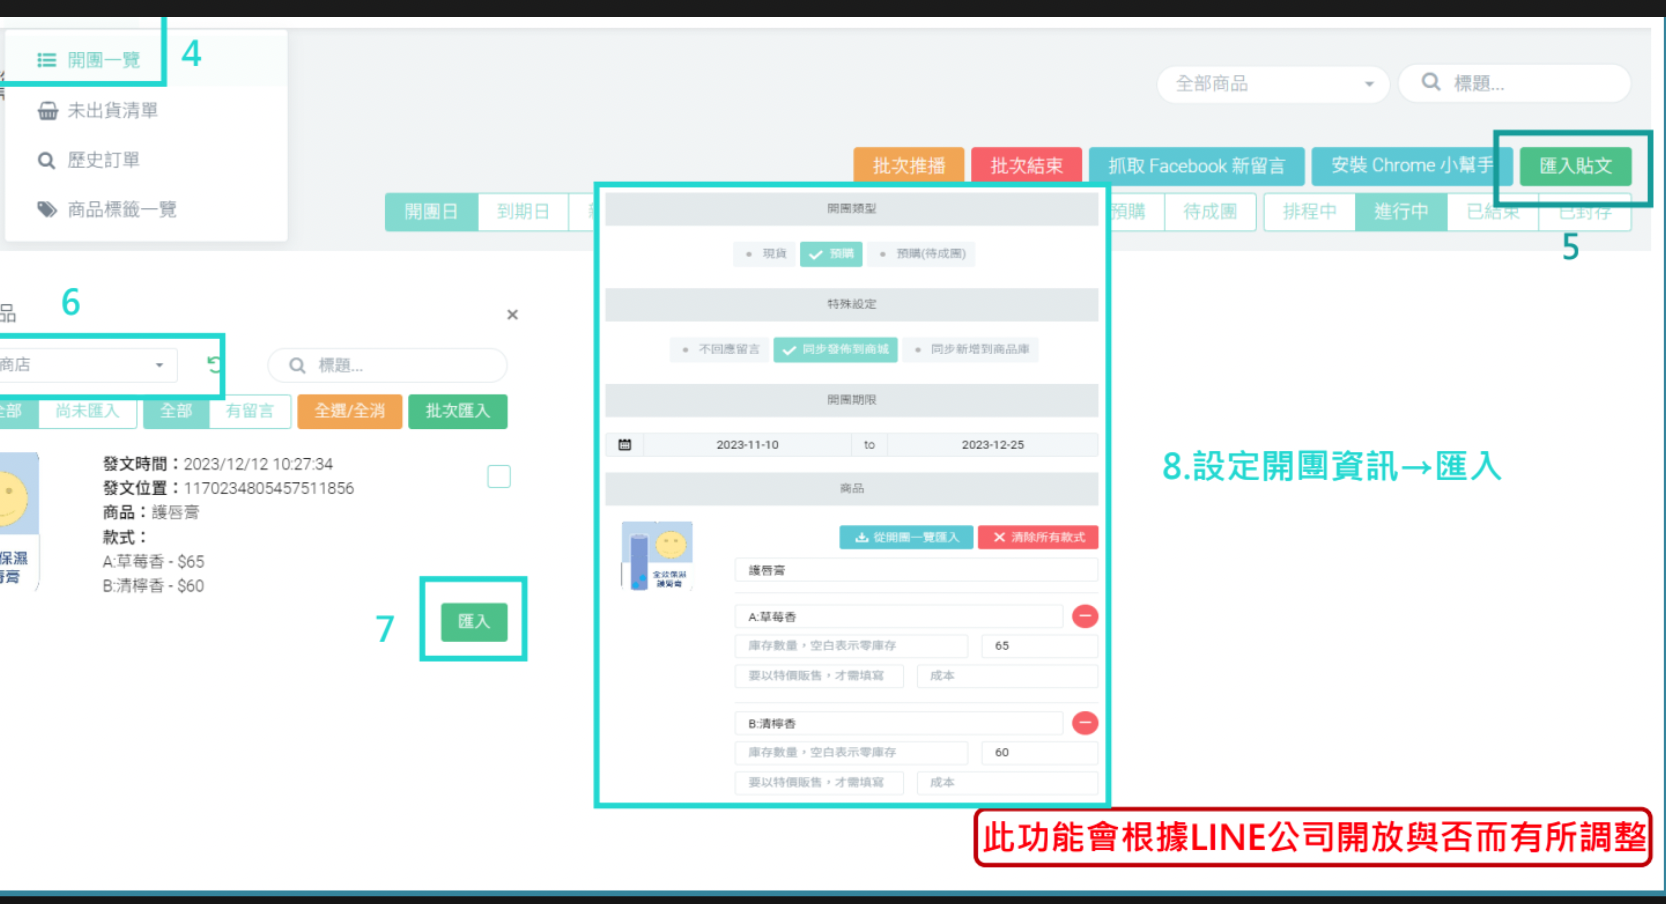
Task: Select the 預購 group type option
Action: tap(831, 254)
